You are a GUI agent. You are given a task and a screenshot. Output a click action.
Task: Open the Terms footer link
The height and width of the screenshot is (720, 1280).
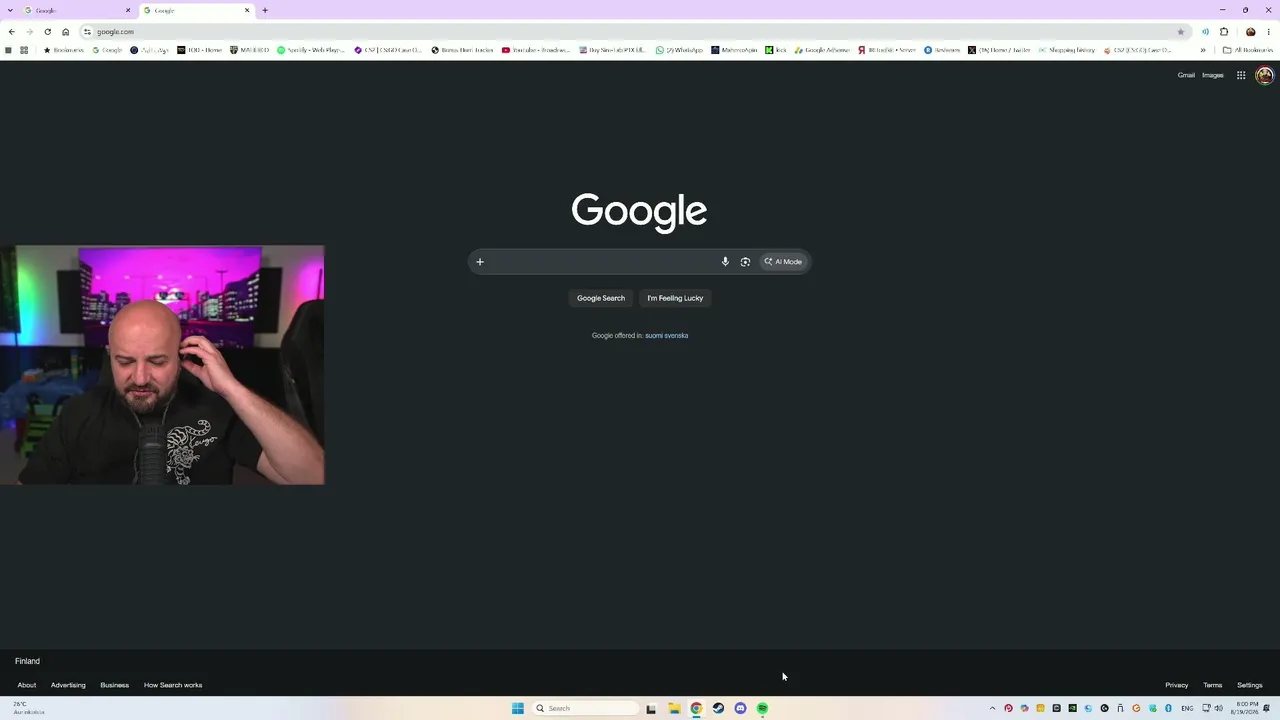click(1213, 685)
